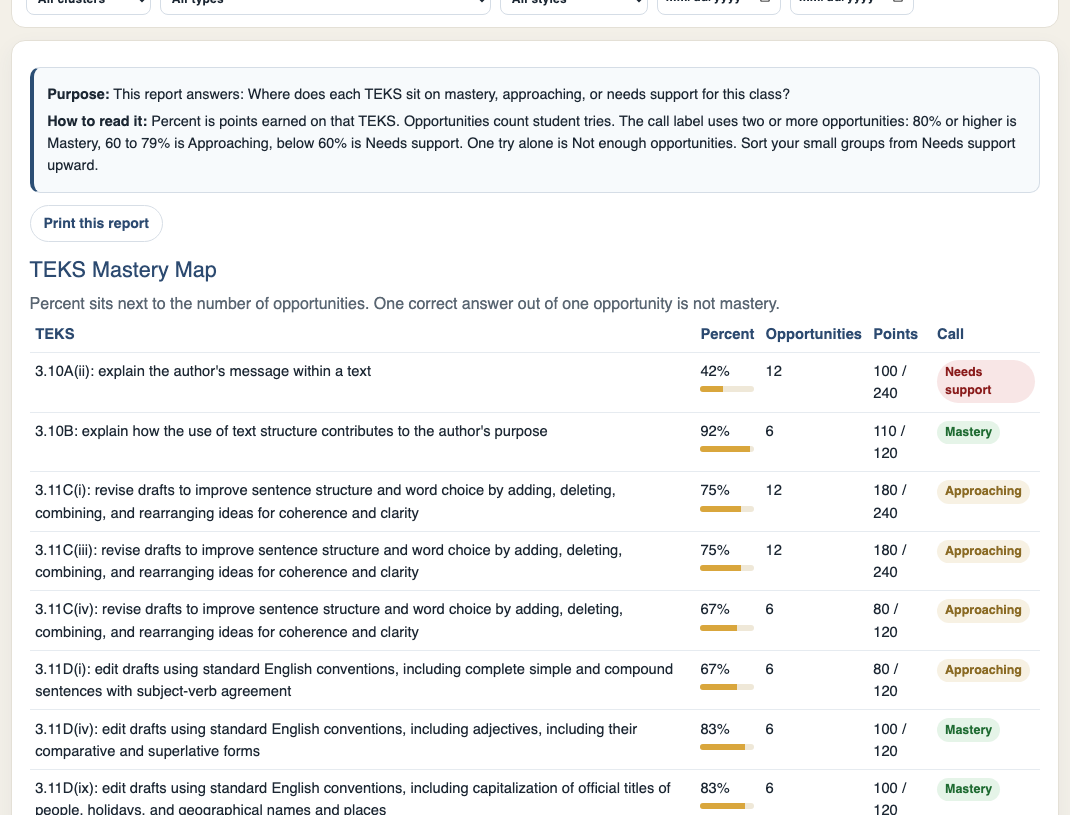Screen dimensions: 1070x815
Task: Click opportunities count 6 for 3.11C(iv)
Action: tap(769, 610)
